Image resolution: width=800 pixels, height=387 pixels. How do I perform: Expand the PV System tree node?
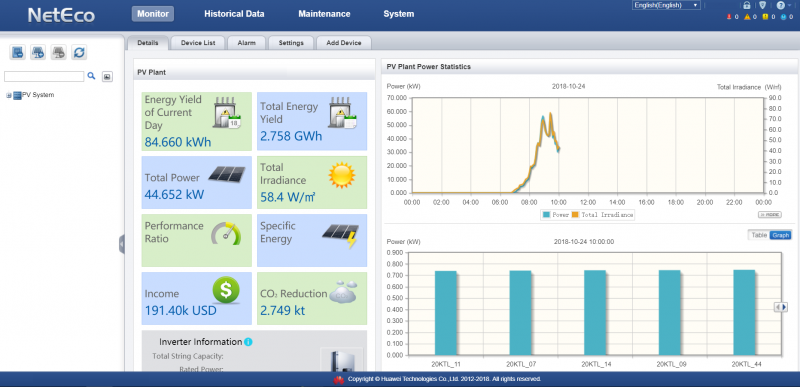[8, 95]
